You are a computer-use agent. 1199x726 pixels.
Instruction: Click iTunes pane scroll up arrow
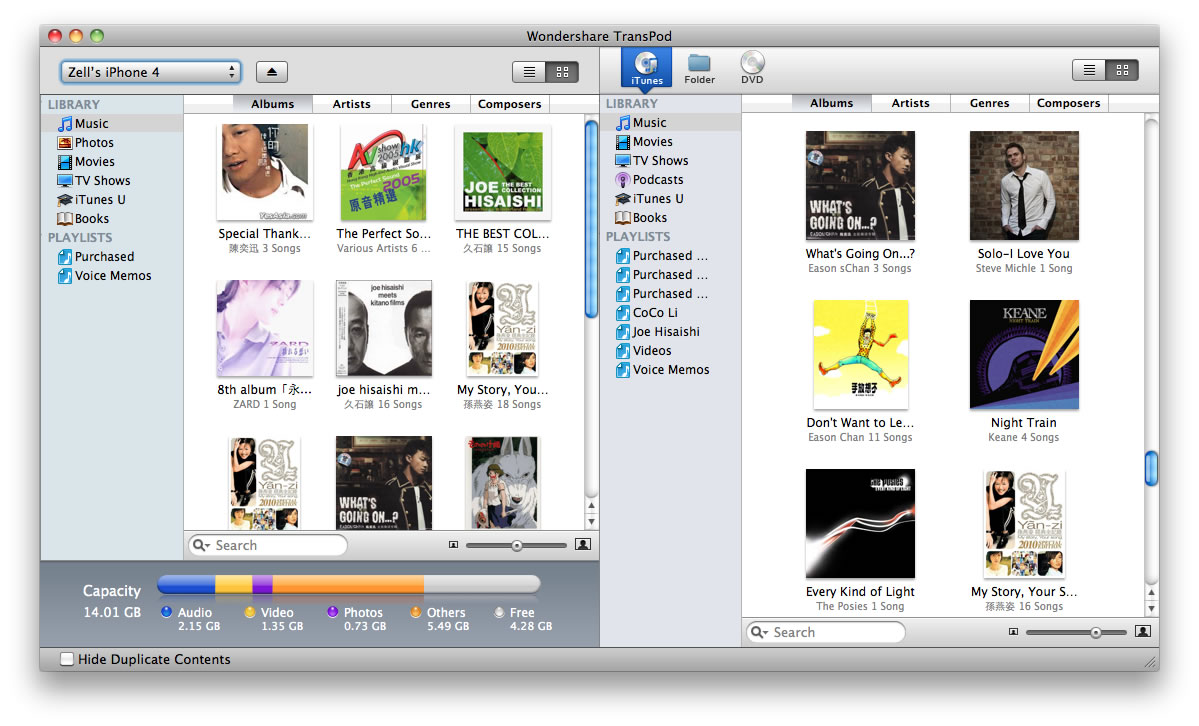(x=1151, y=593)
